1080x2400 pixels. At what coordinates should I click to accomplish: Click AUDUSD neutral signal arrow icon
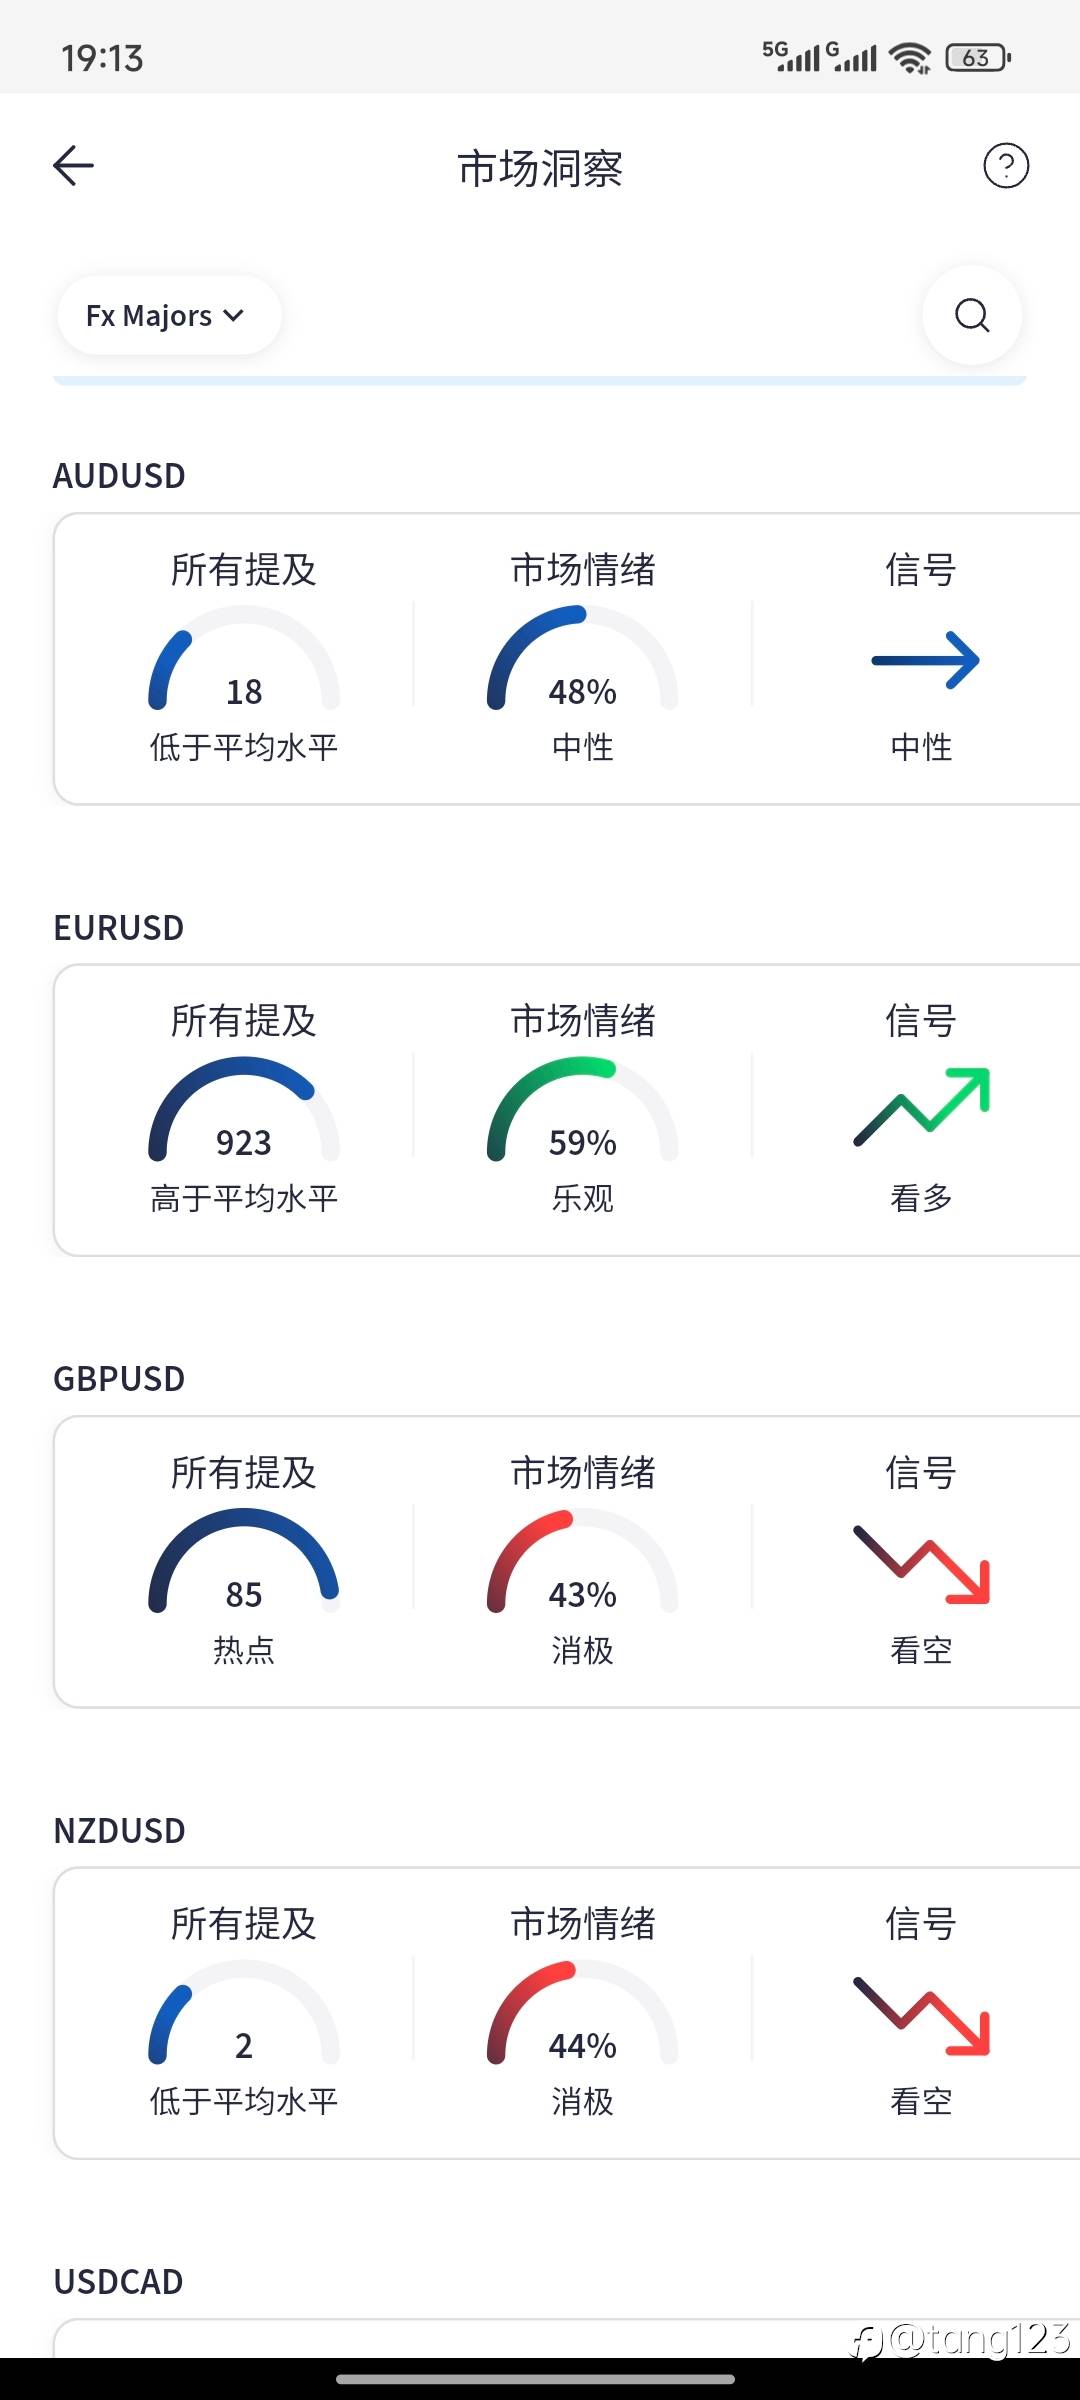925,660
